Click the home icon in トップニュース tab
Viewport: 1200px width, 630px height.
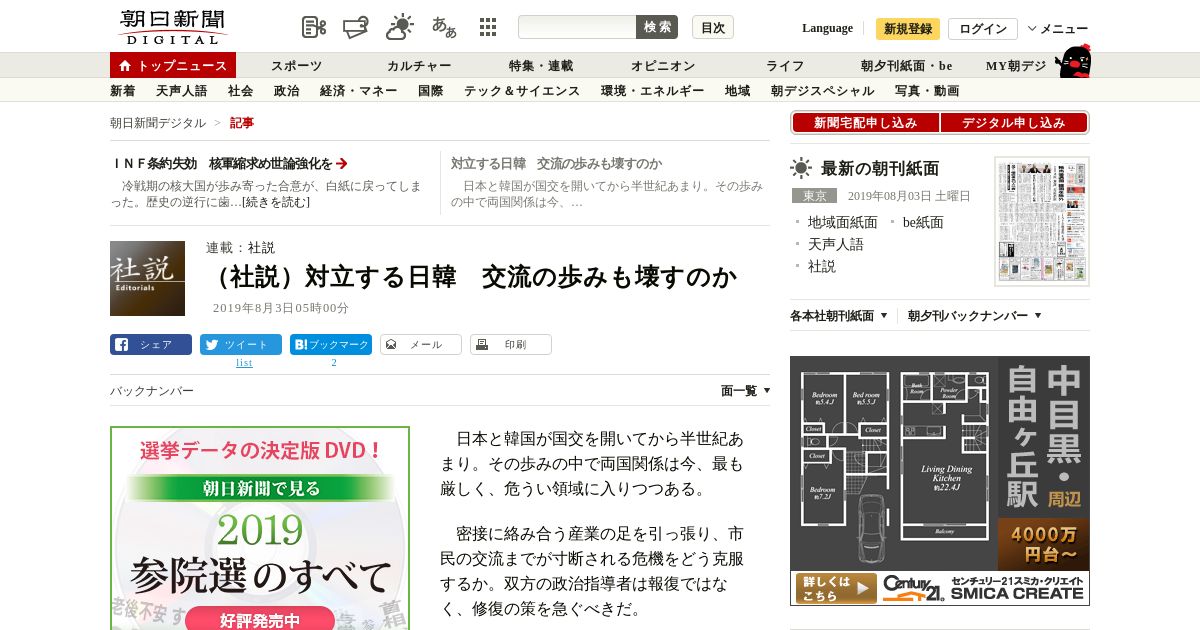[x=125, y=66]
